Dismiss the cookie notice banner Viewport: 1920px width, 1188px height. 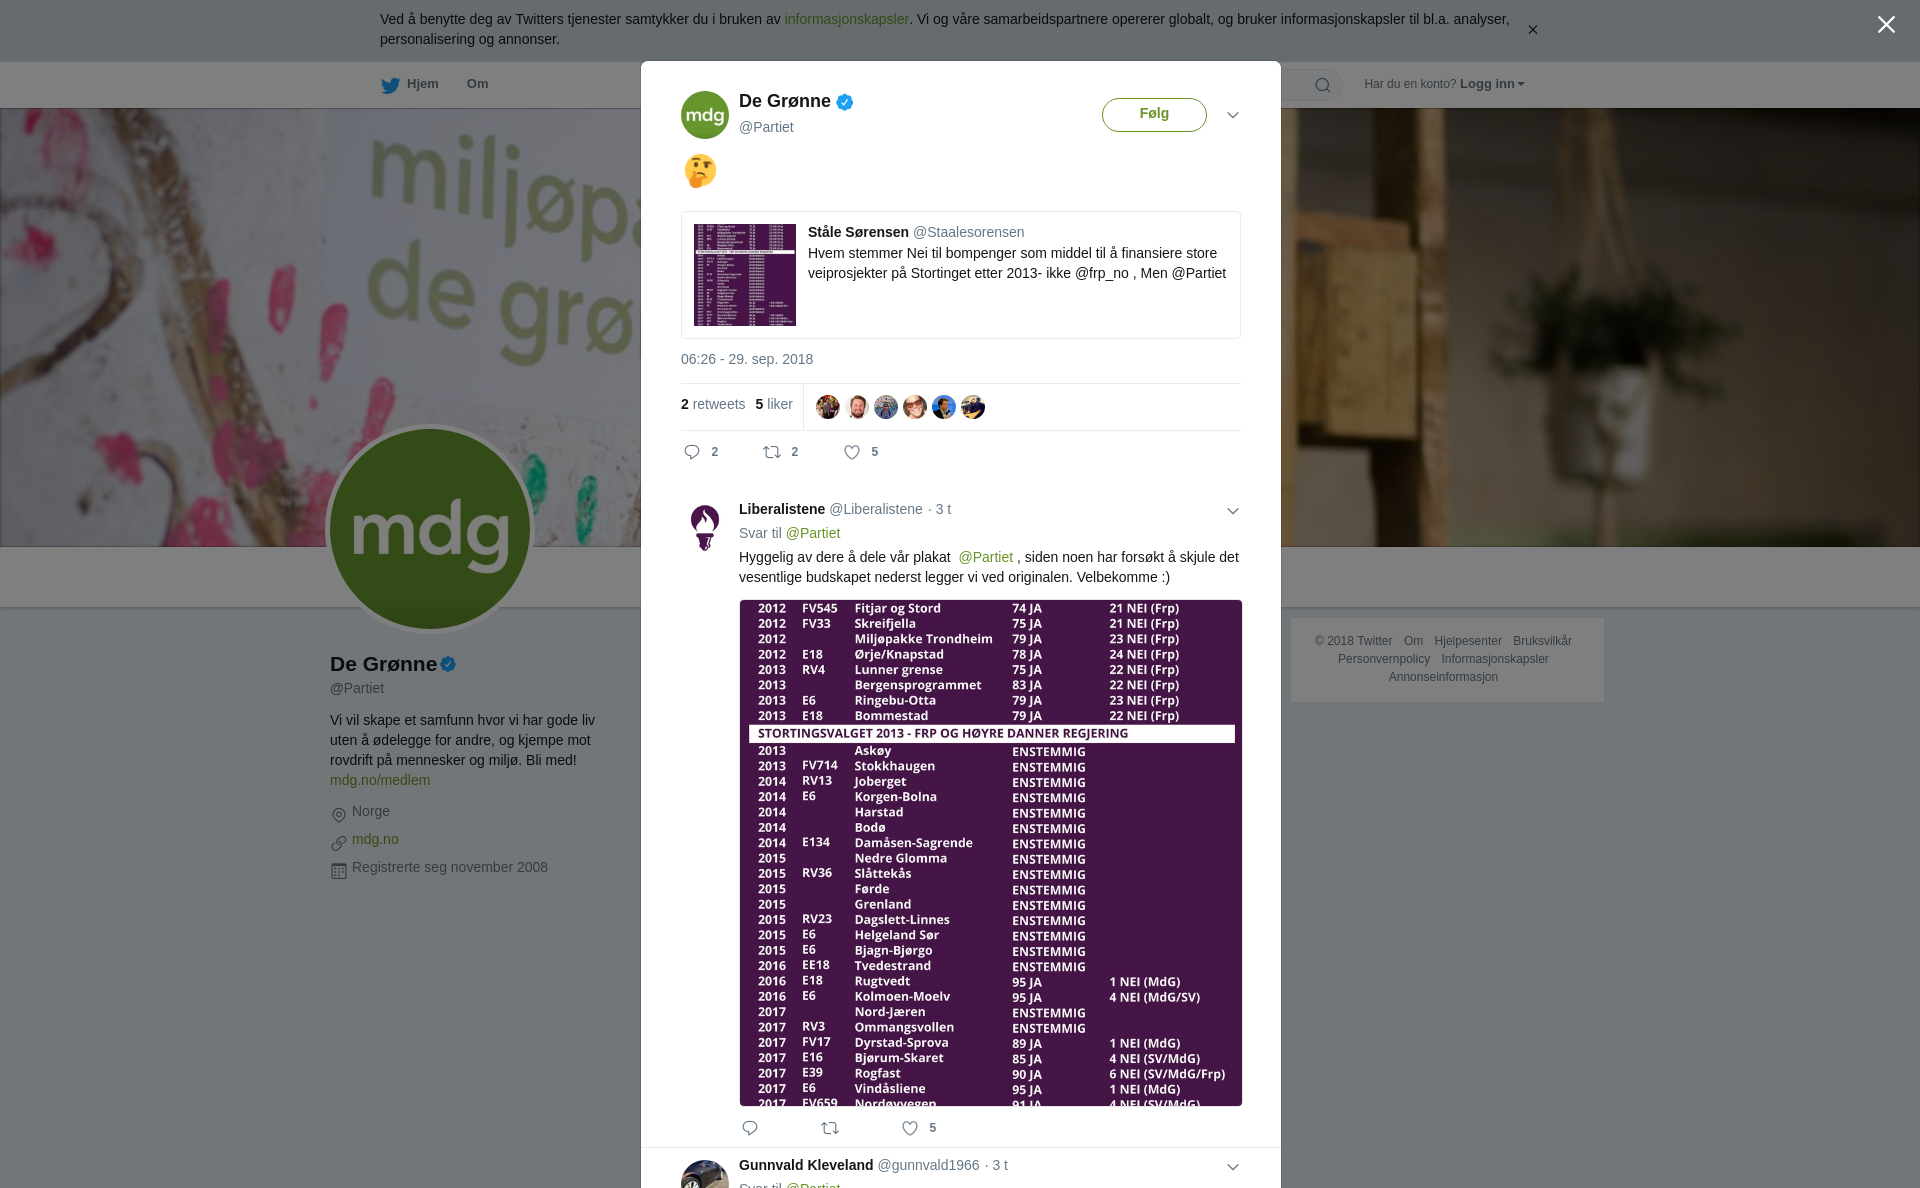coord(1532,30)
